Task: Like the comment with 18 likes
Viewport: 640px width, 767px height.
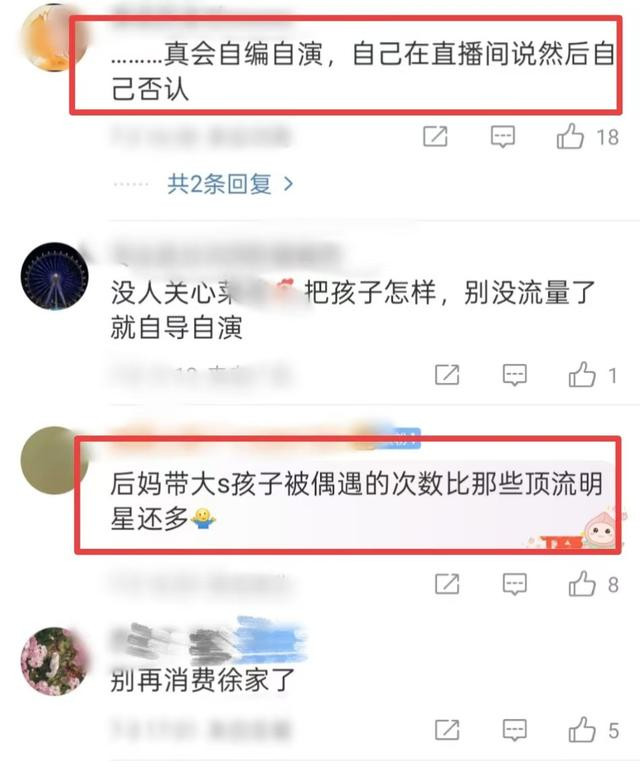Action: (571, 135)
